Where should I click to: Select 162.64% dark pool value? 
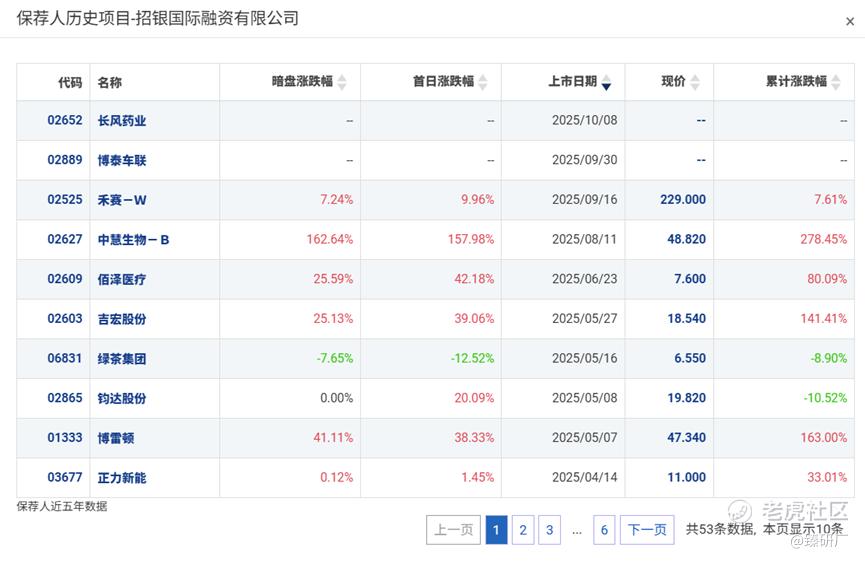tap(330, 239)
